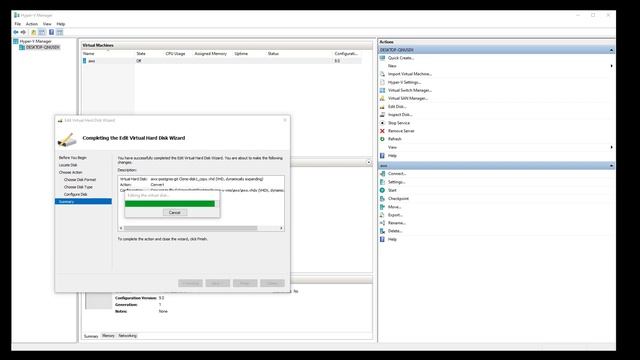
Task: Click the Hyper-V Settings icon
Action: 382,82
